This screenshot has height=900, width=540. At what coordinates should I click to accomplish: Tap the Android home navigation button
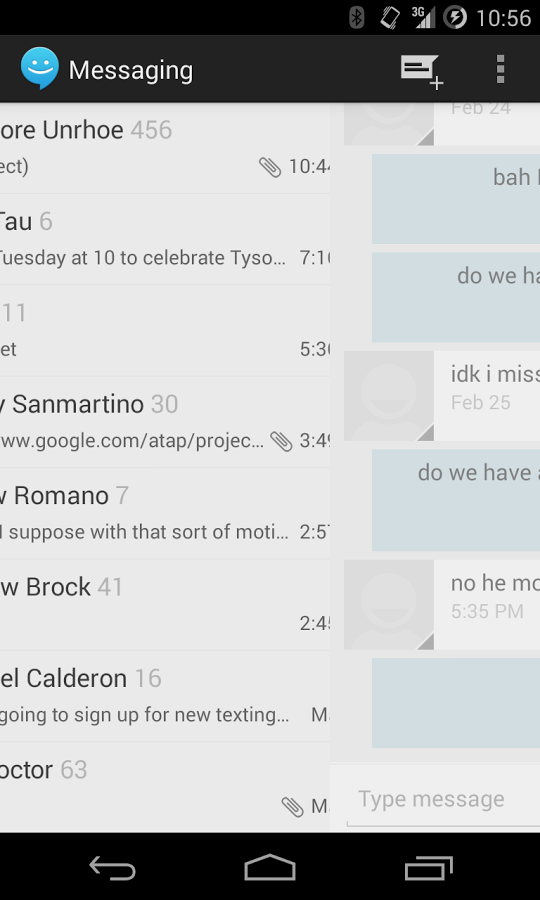pyautogui.click(x=270, y=867)
